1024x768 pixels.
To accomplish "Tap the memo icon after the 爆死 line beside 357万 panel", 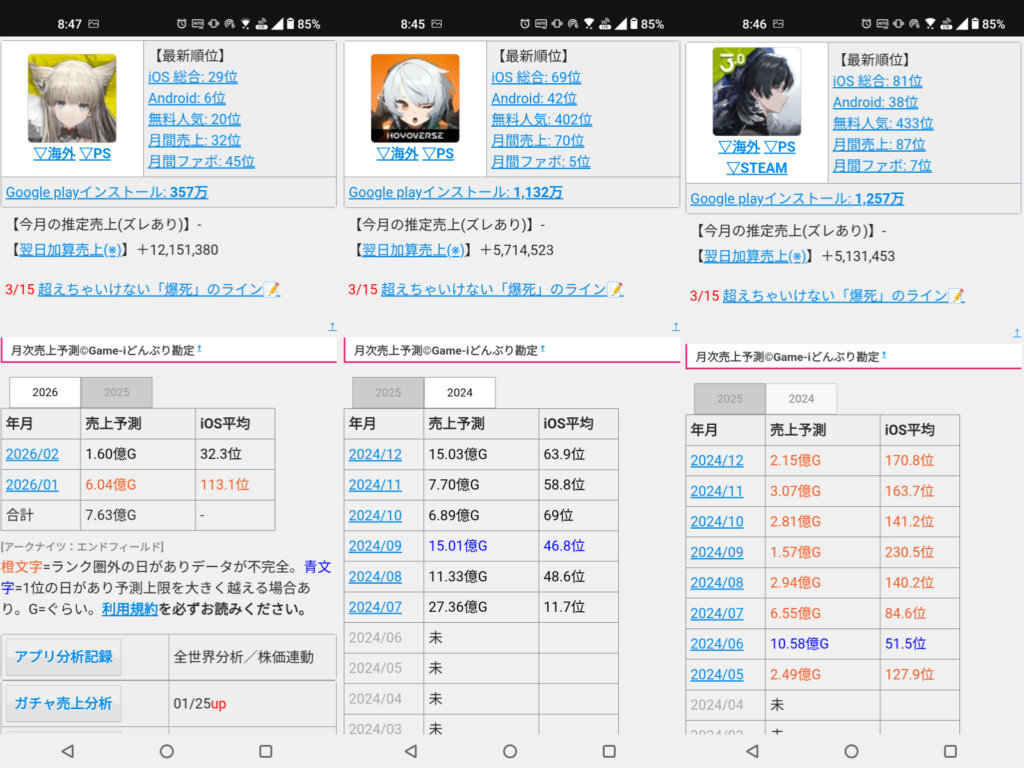I will (x=272, y=289).
